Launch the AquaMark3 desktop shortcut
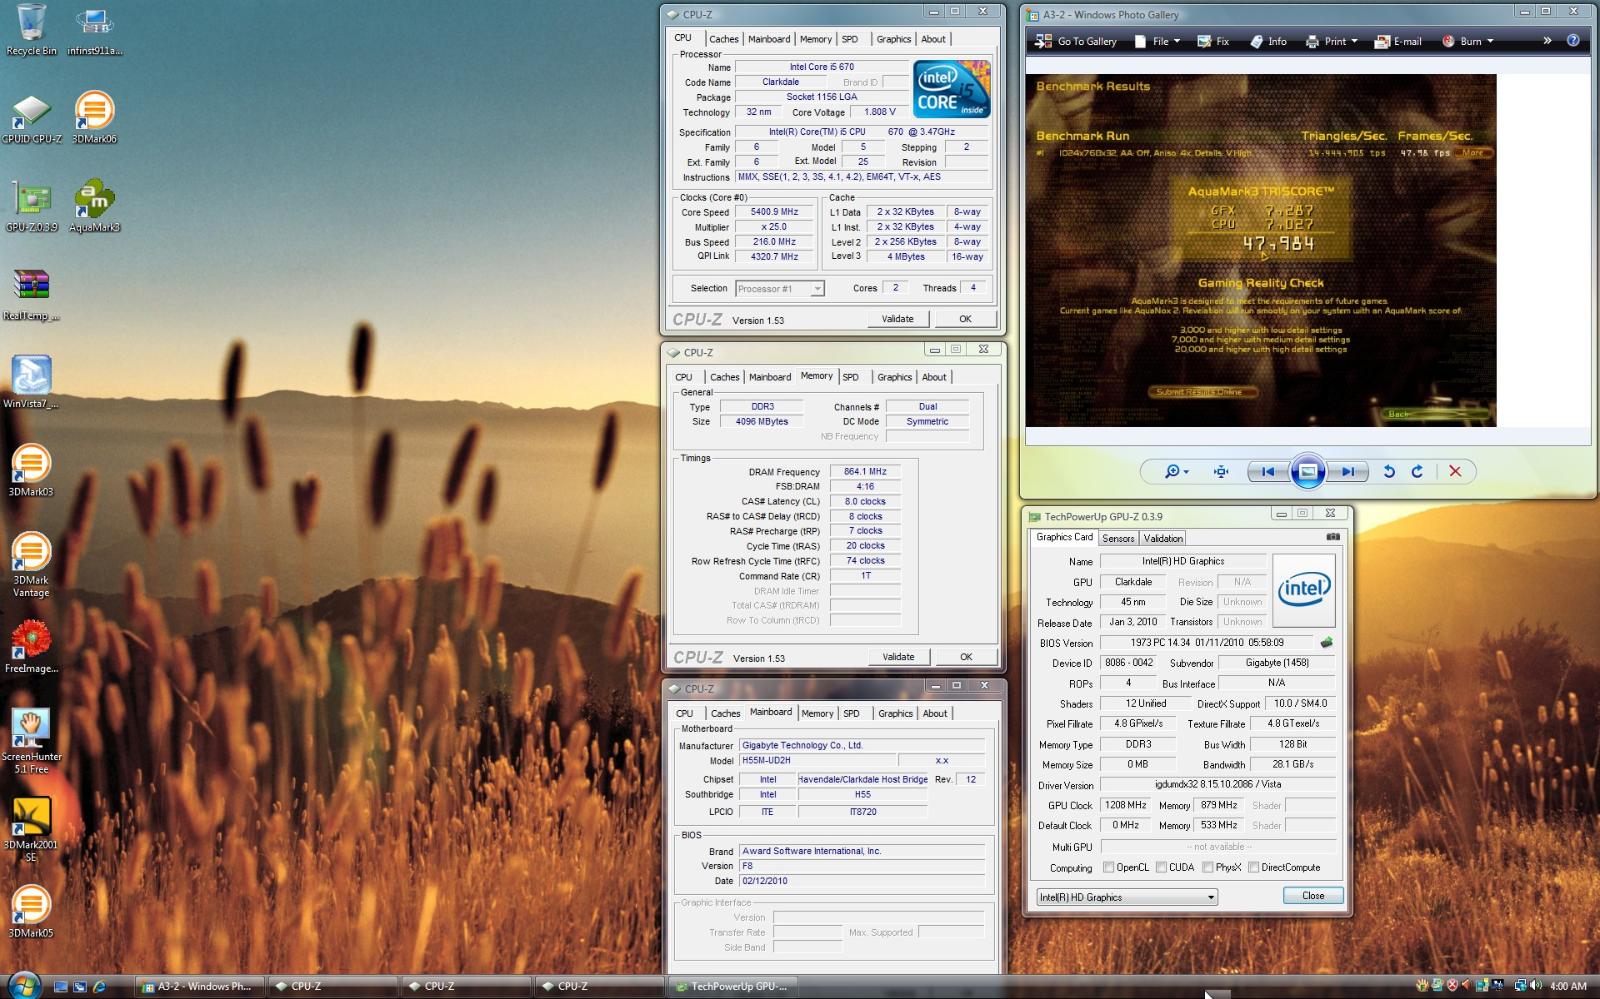1600x999 pixels. 94,206
